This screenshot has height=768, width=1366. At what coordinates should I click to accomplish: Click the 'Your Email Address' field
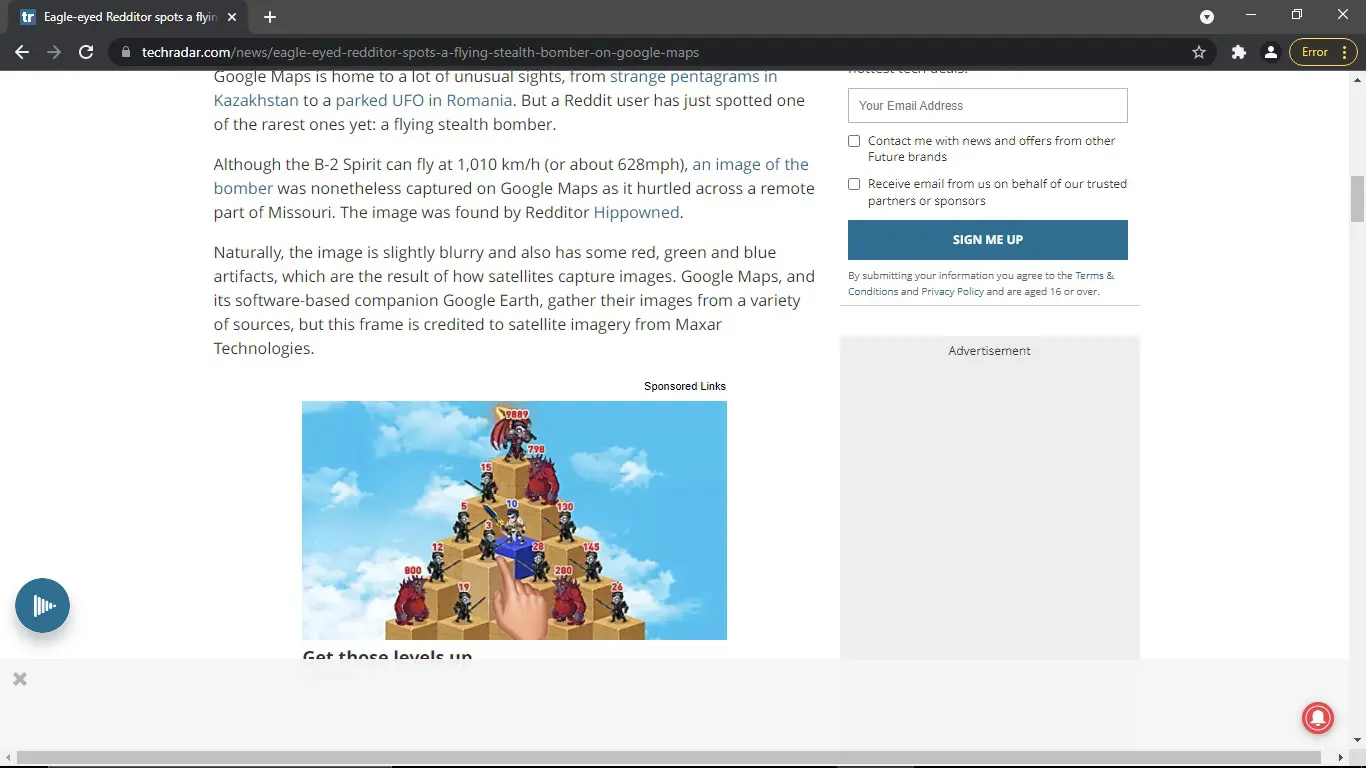pyautogui.click(x=987, y=105)
